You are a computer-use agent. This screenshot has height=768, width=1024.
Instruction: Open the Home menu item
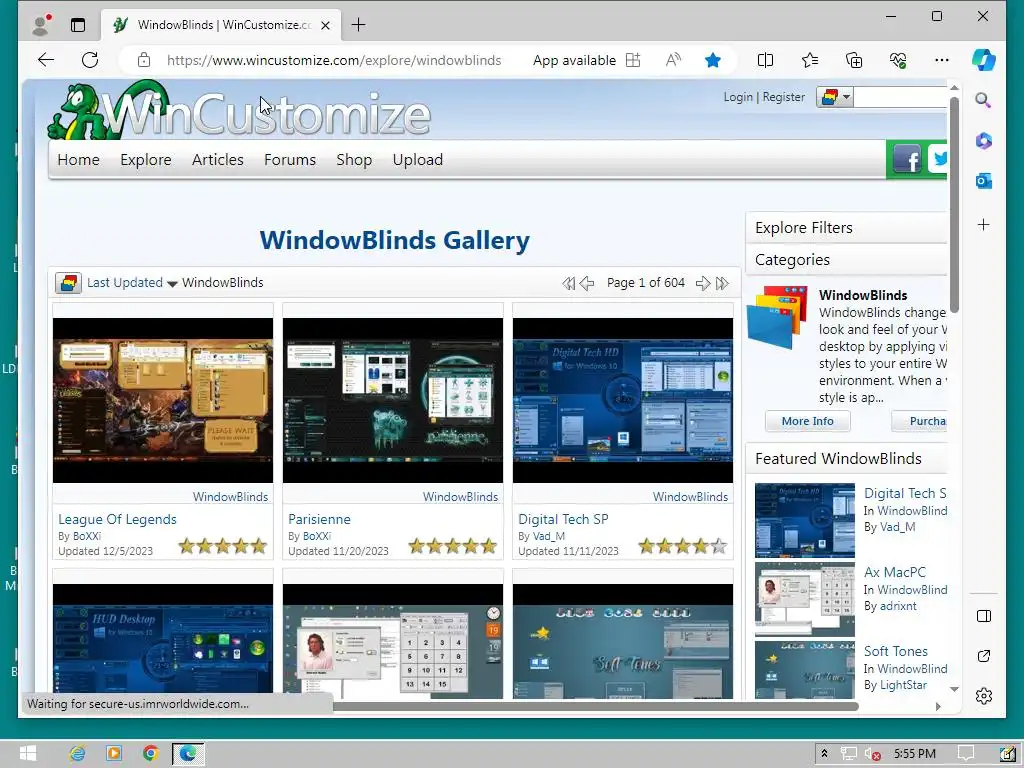(78, 159)
